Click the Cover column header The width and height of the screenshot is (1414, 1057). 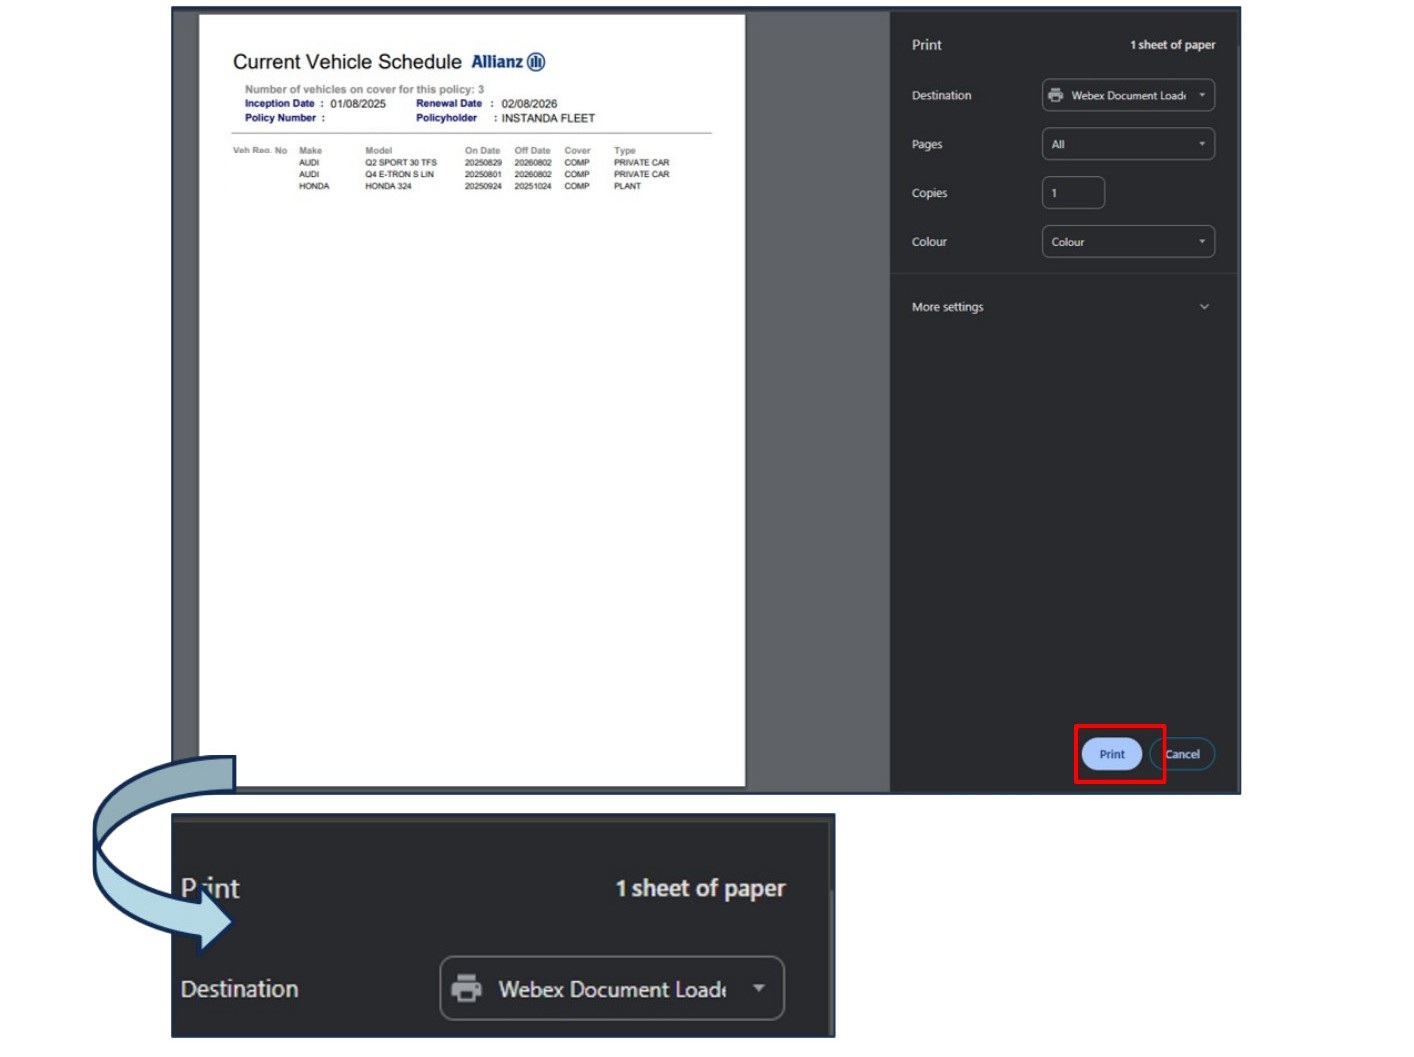(577, 150)
